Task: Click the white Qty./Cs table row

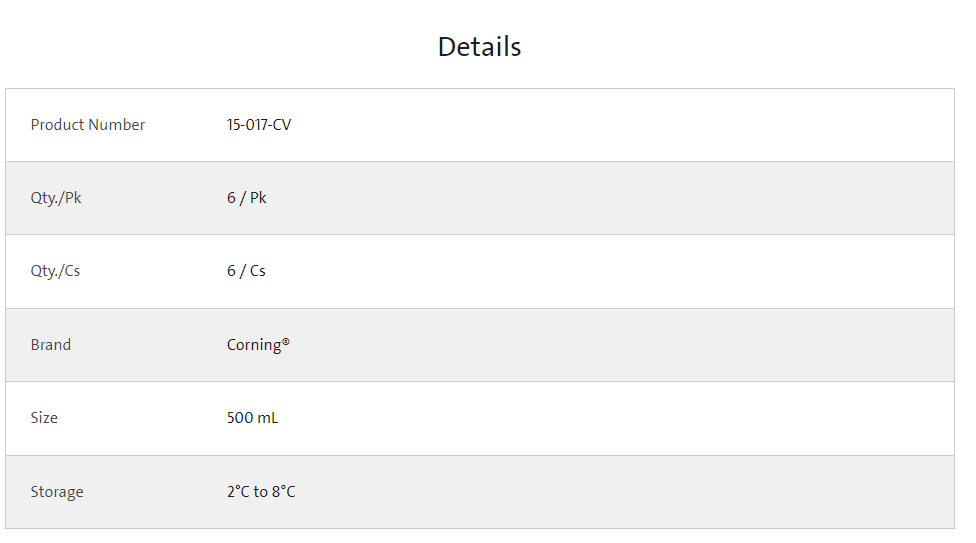Action: [x=480, y=272]
